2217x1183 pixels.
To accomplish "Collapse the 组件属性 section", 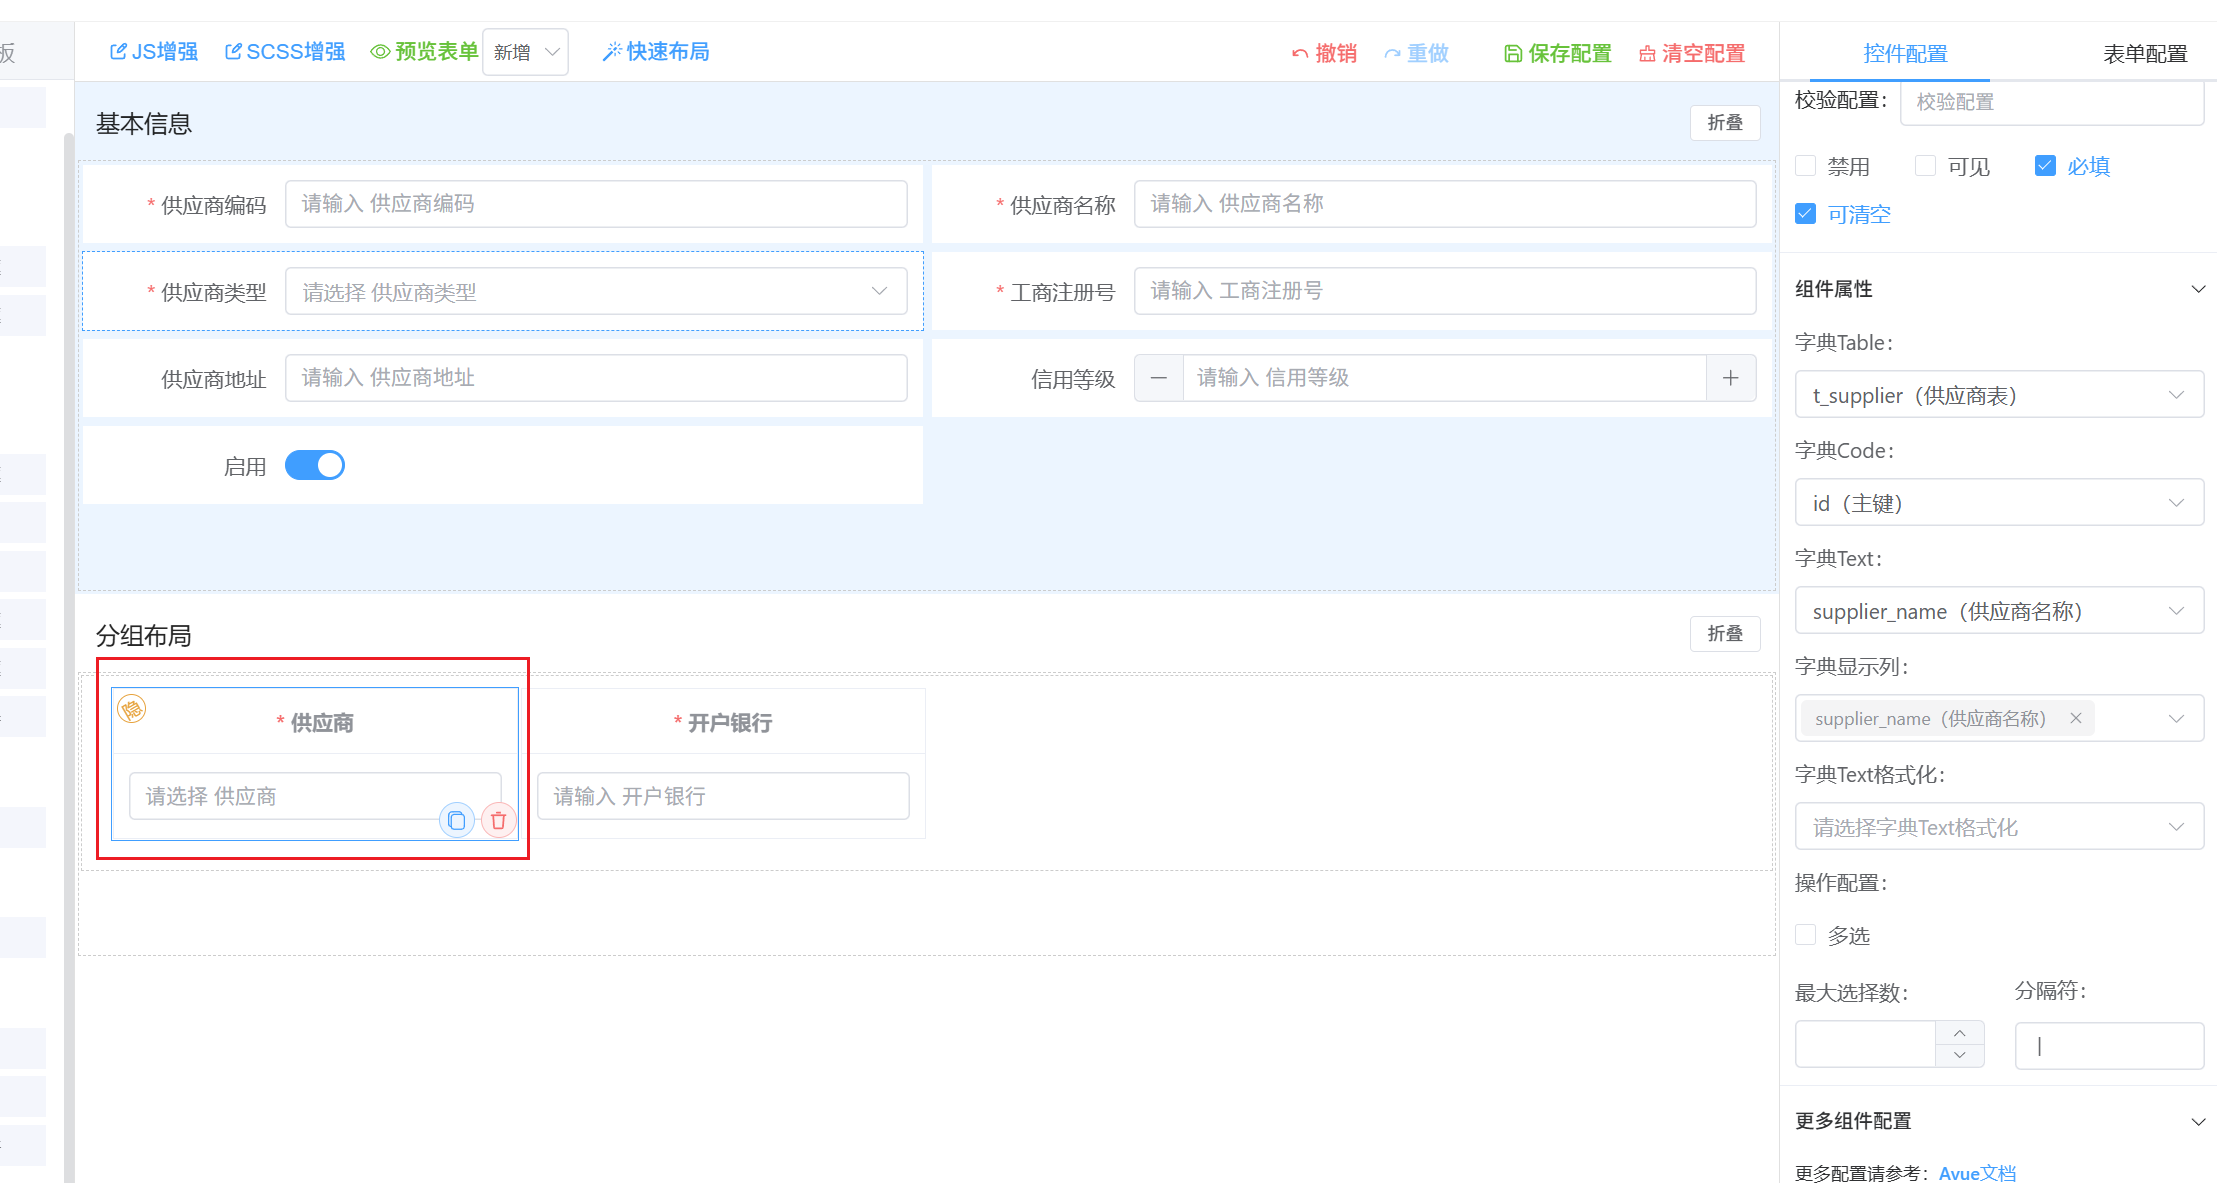I will click(x=2197, y=289).
